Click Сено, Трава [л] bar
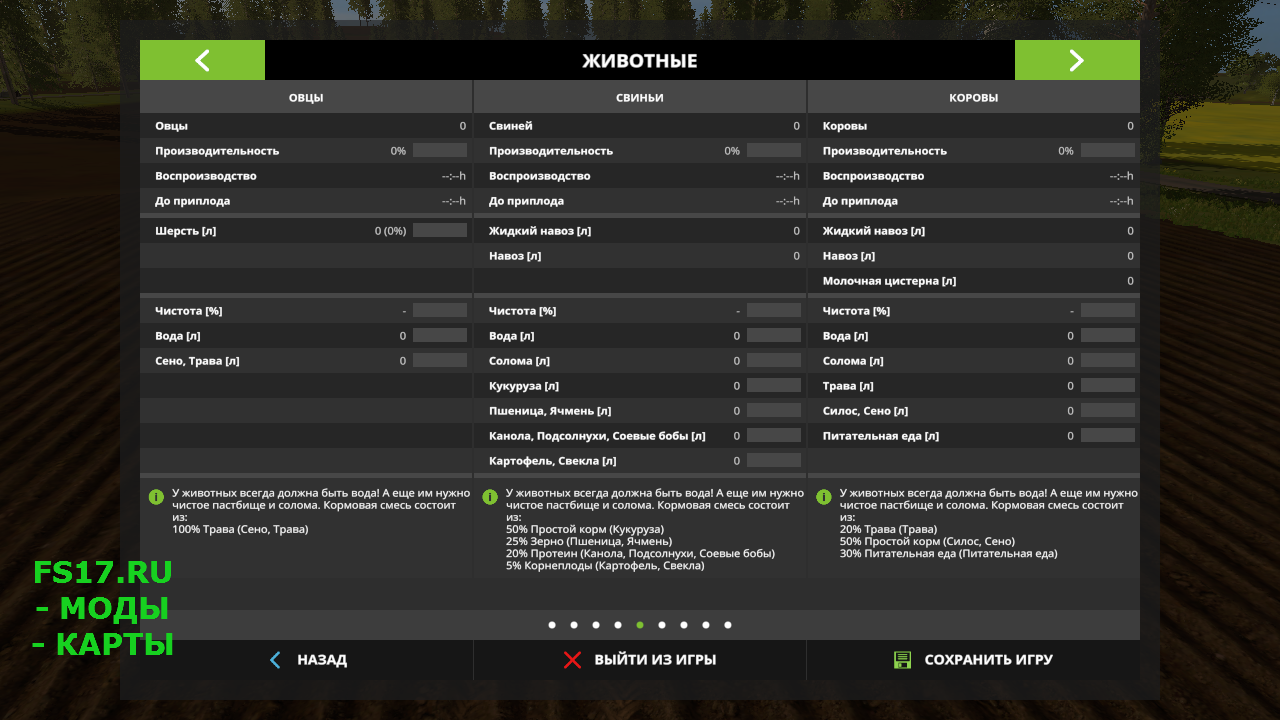Screen dimensions: 1280x720 click(x=440, y=361)
